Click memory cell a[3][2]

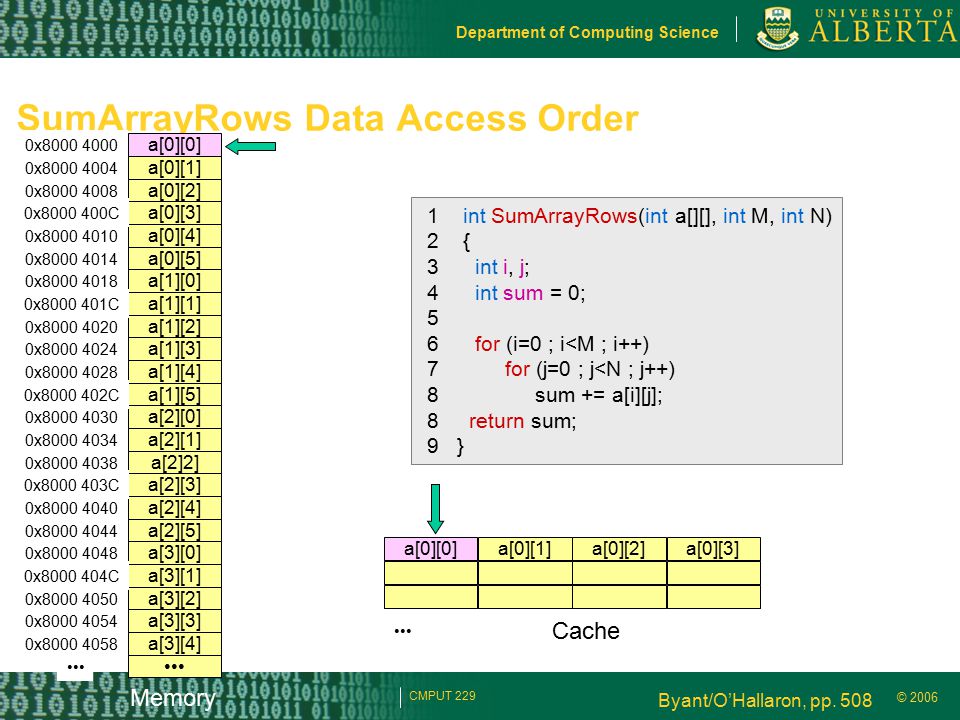click(x=174, y=598)
